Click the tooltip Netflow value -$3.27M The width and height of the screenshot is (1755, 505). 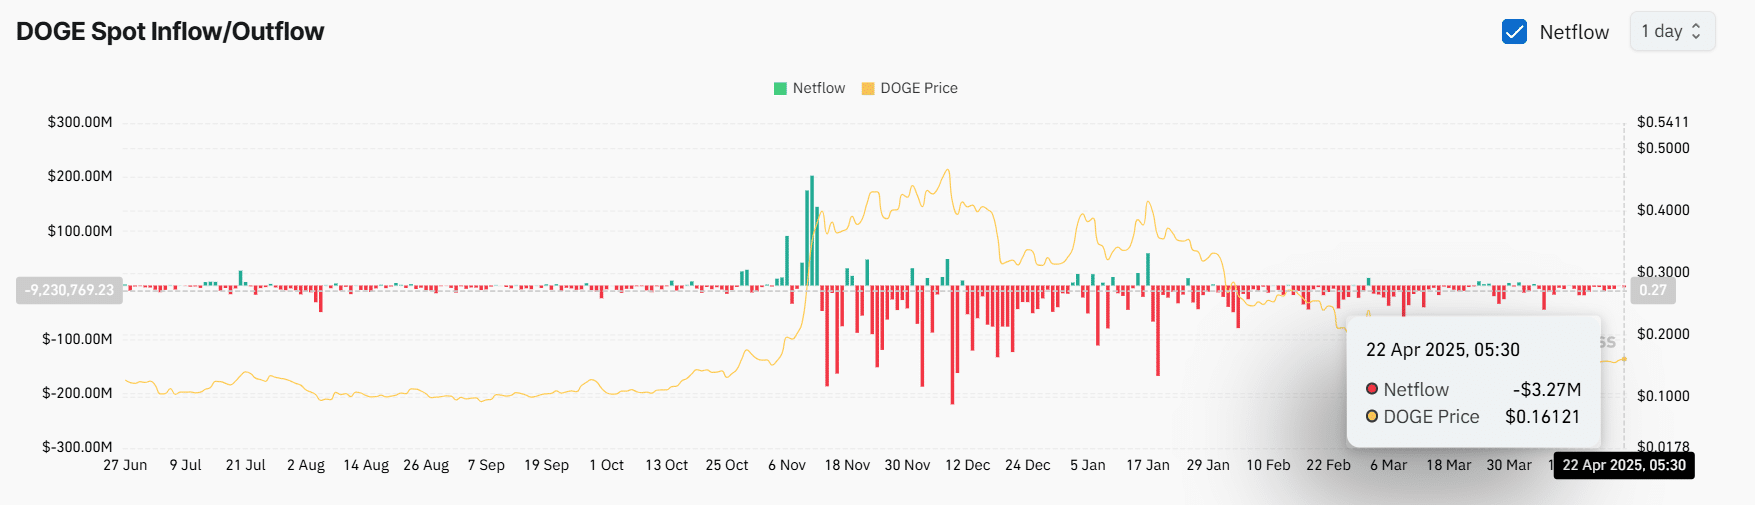point(1547,390)
